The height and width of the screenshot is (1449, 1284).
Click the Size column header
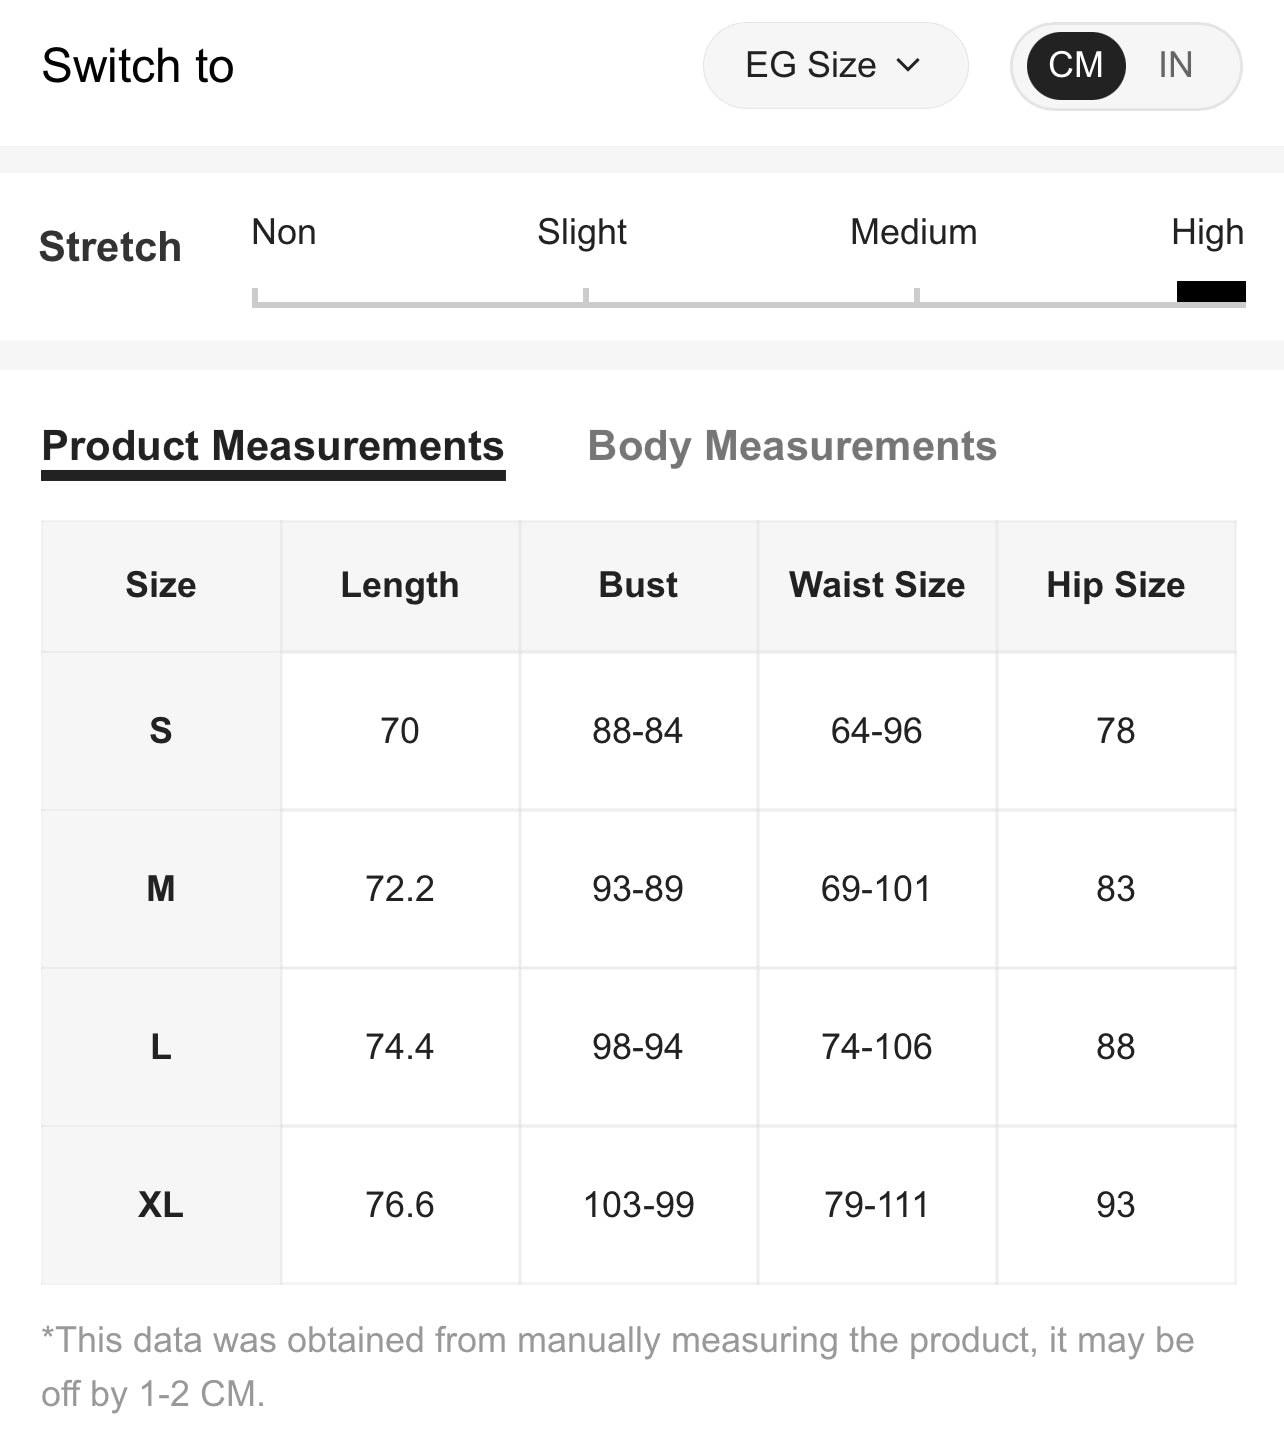click(x=161, y=585)
